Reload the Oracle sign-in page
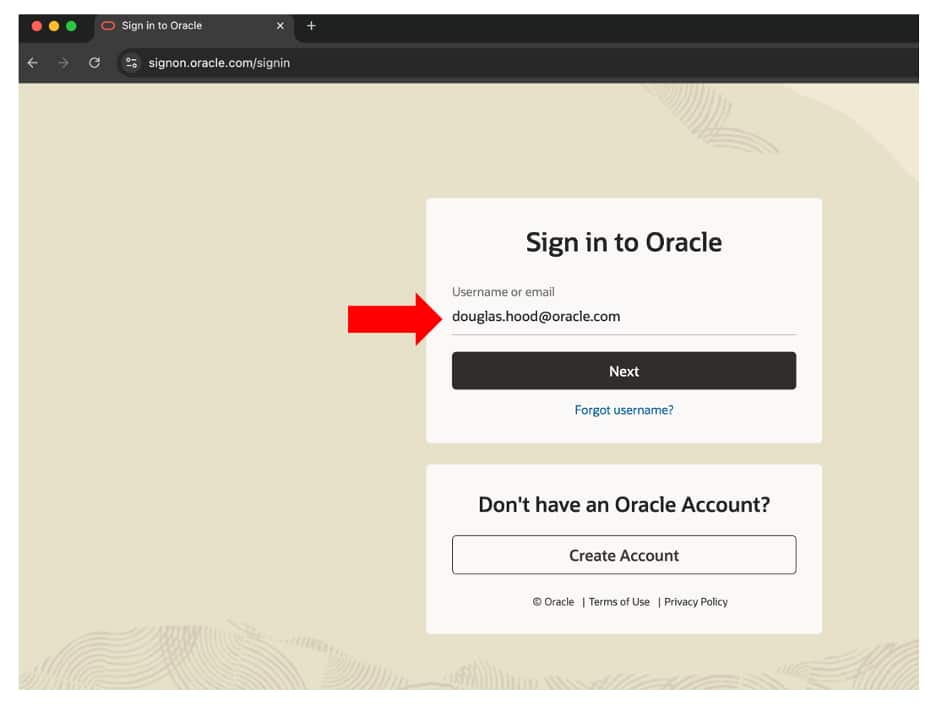Screen dimensions: 936x706 click(x=94, y=63)
